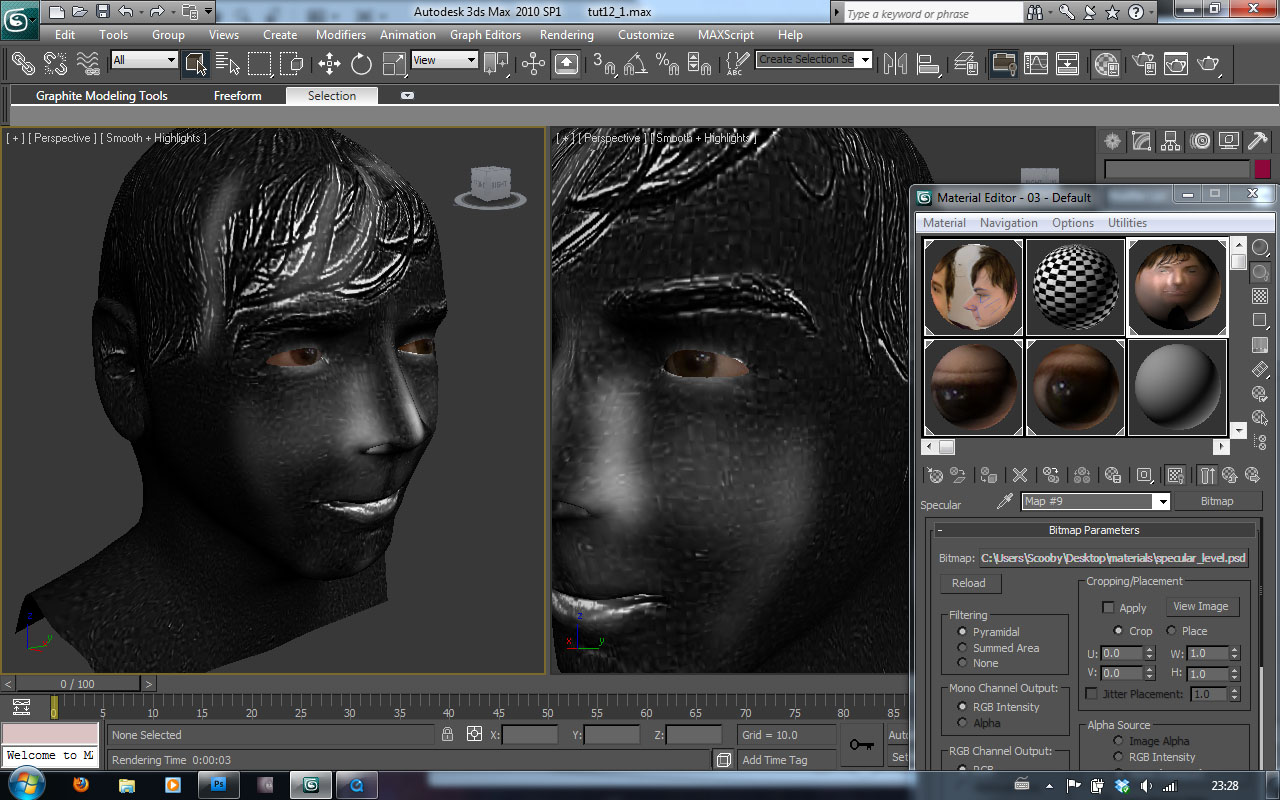Viewport: 1280px width, 800px height.
Task: Click the material eyedropper pick tool
Action: click(1006, 500)
